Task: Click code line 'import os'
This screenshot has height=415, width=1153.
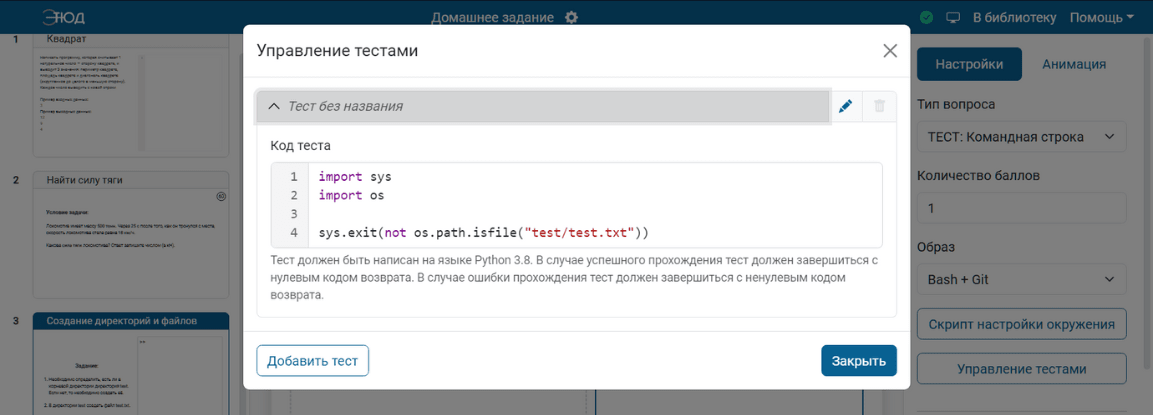Action: 351,196
